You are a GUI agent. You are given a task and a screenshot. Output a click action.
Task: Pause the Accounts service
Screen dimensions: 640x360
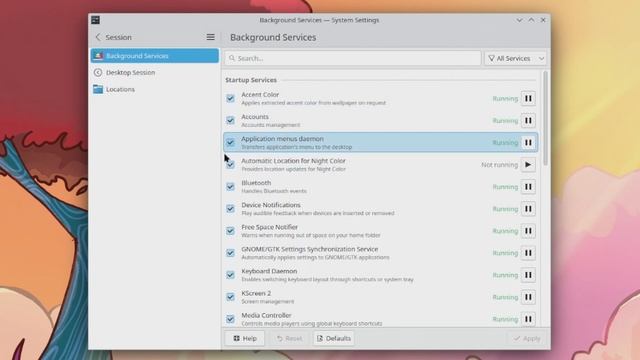click(x=528, y=120)
